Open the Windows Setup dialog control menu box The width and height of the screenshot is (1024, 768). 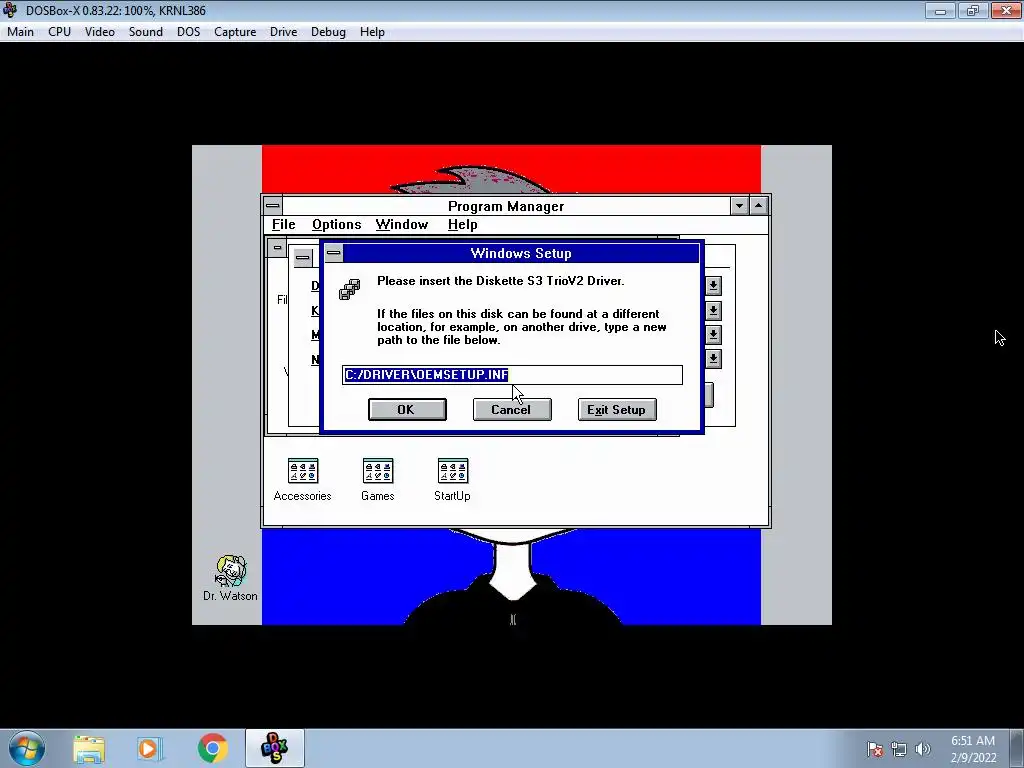coord(334,253)
